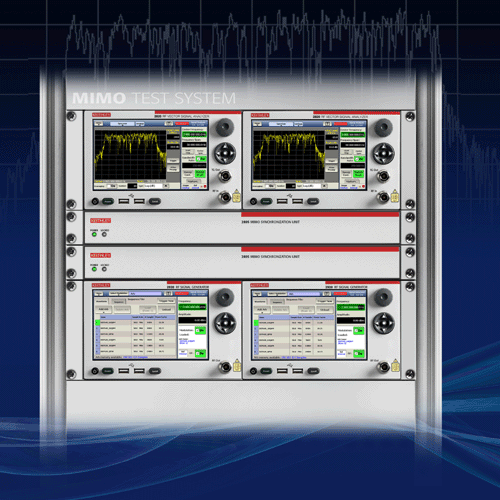Push the left generator navigation pad center

click(225, 323)
